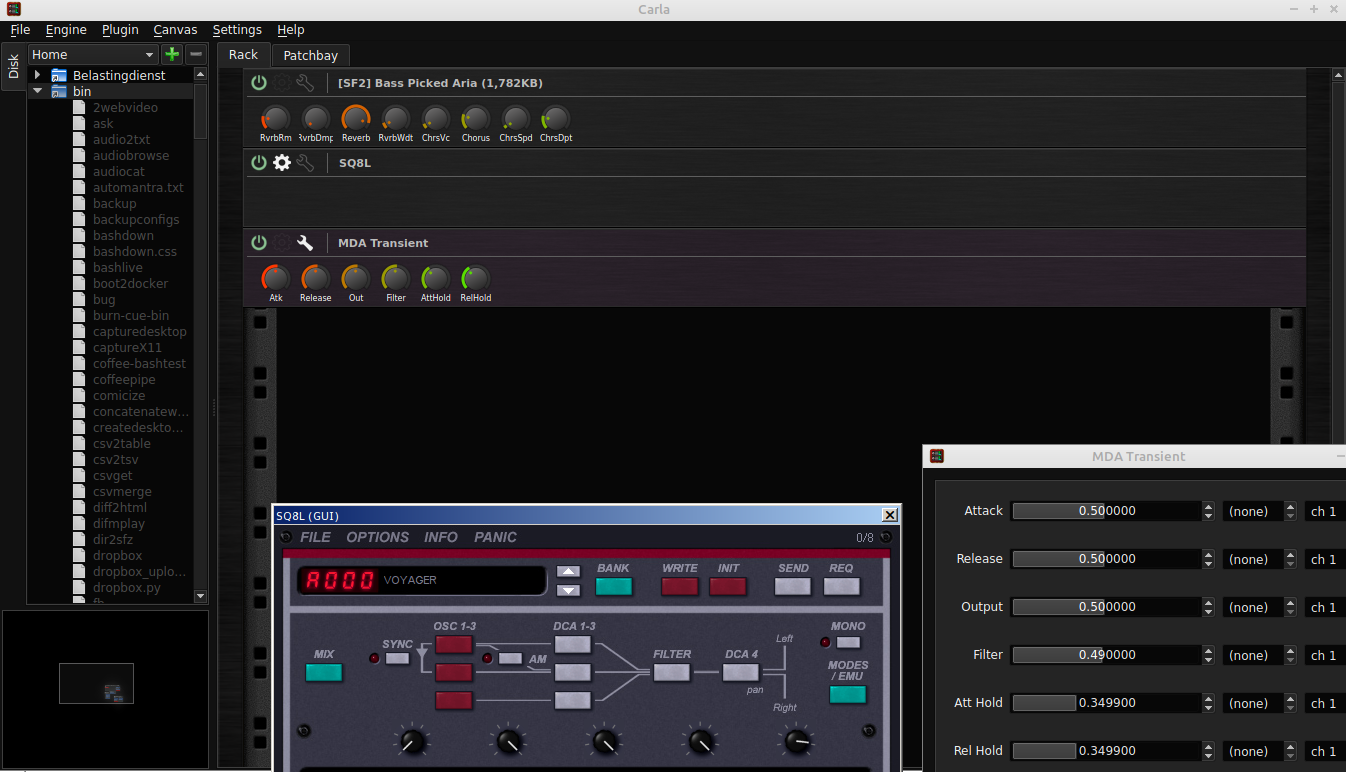Click INFO in SQ8L GUI
1346x772 pixels.
click(x=441, y=537)
